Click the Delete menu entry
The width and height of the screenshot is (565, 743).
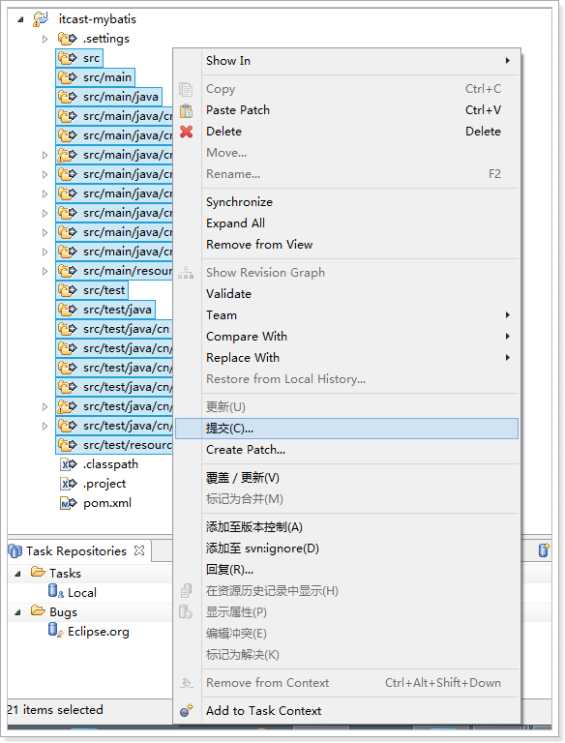tap(347, 131)
